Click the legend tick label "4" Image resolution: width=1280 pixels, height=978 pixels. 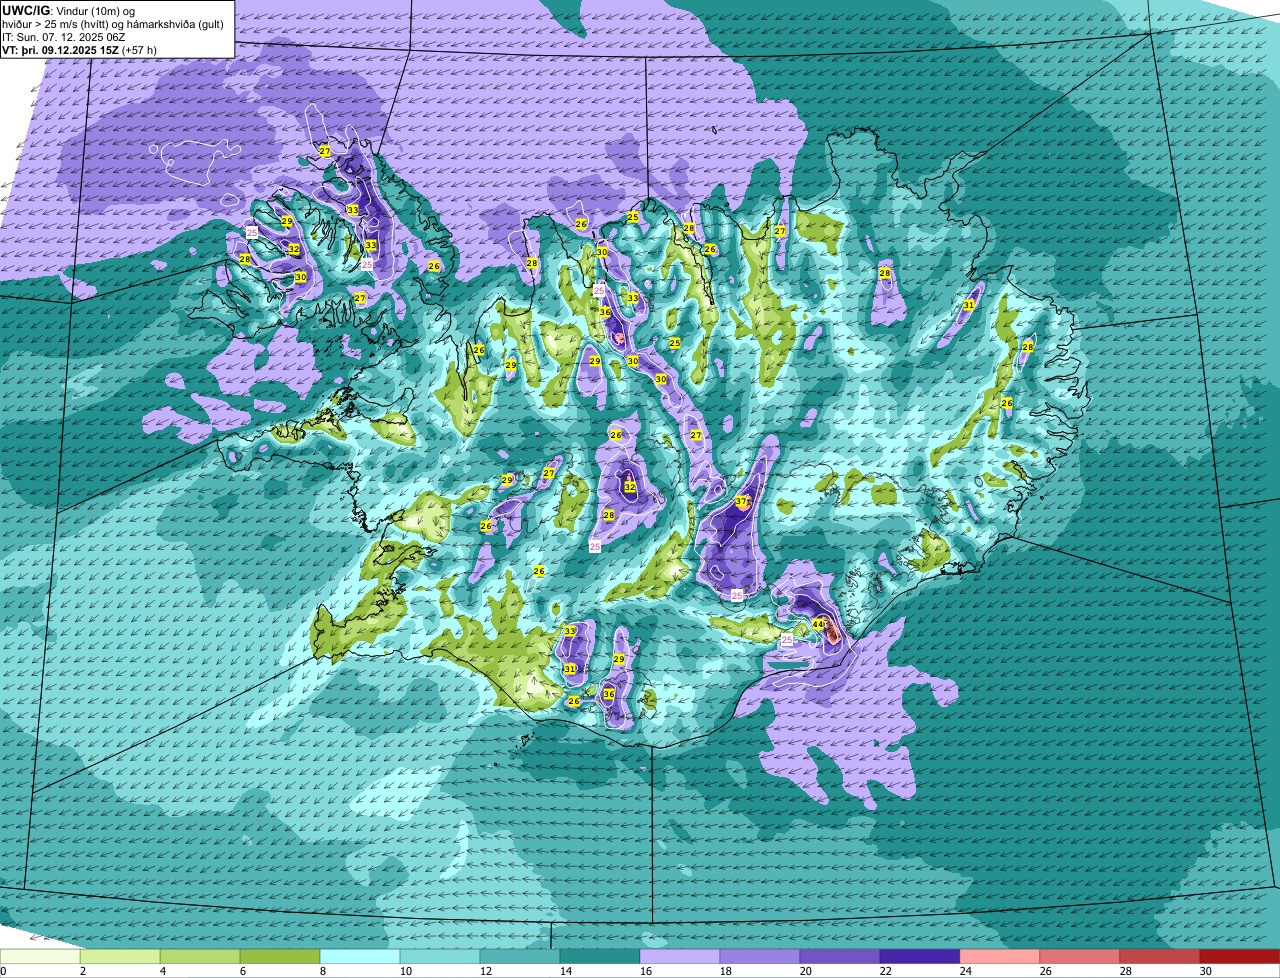162,971
